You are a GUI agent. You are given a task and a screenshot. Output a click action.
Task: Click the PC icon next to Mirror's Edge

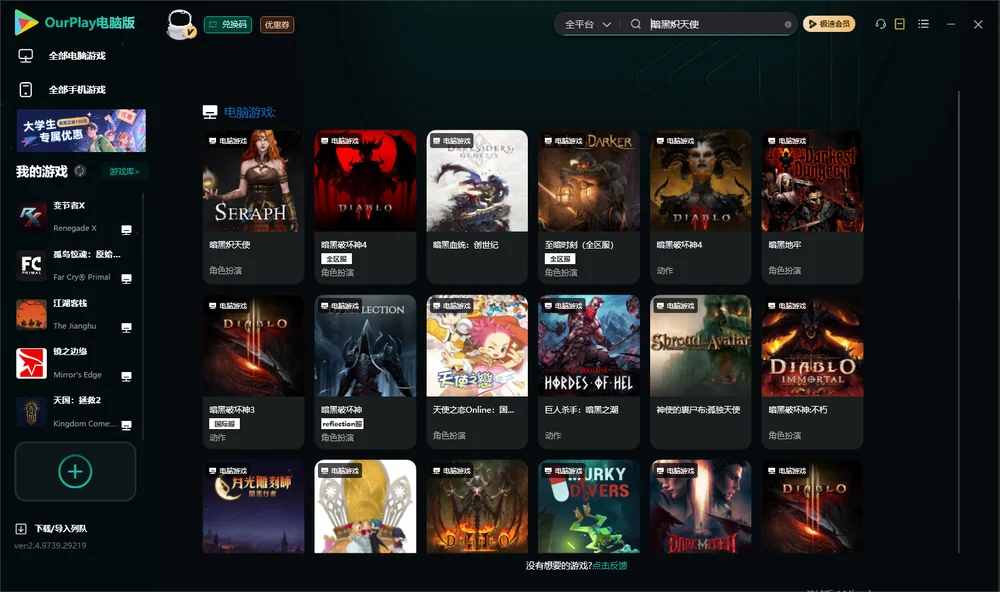126,376
